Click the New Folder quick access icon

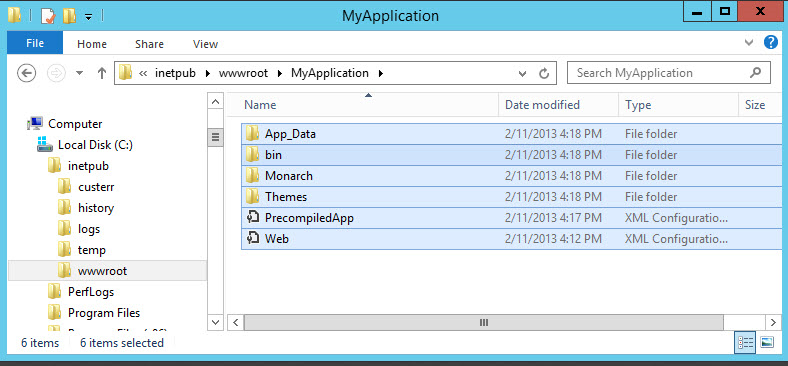point(69,16)
